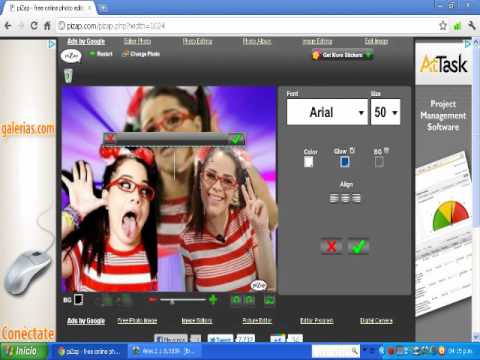Click the browser home icon
Screen dimensions: 480x360
[x=47, y=26]
